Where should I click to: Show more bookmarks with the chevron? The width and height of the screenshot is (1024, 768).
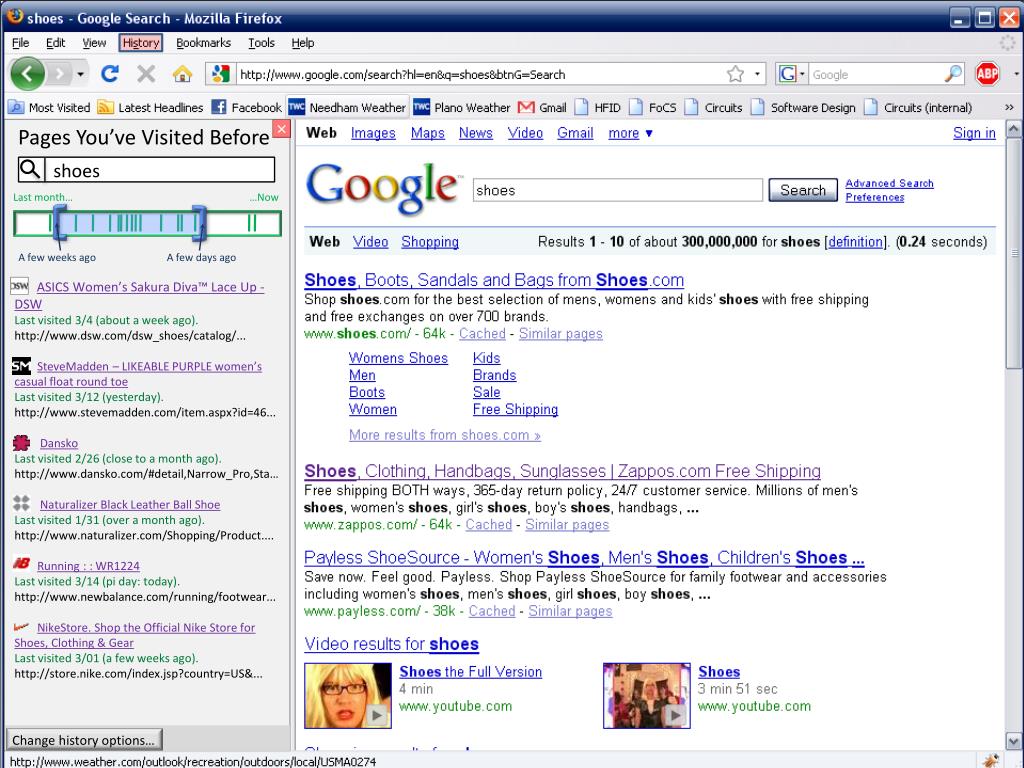1009,107
